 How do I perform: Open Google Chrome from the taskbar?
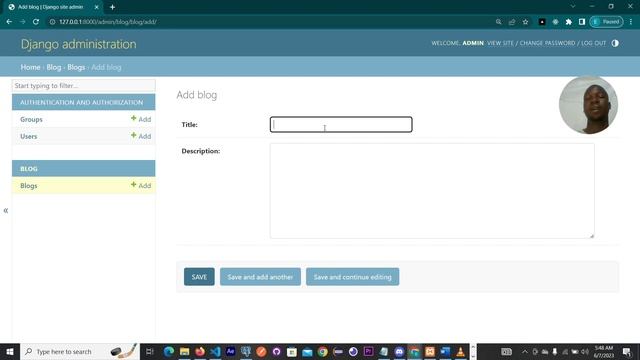(322, 351)
